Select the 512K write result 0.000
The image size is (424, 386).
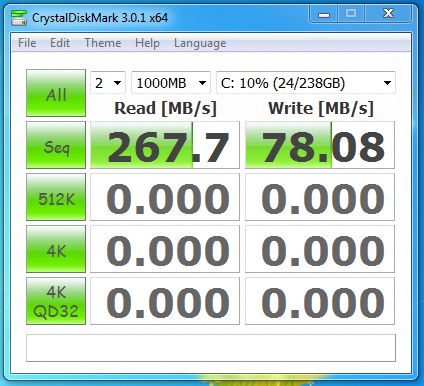(320, 197)
